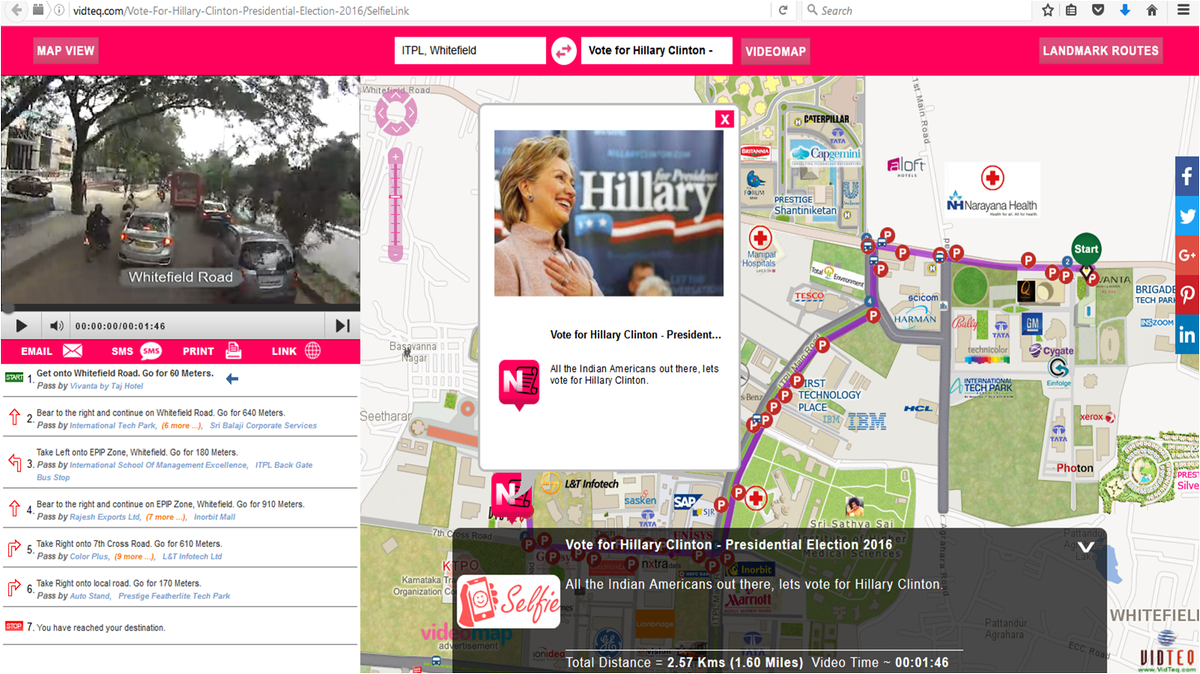
Task: Share the route on Twitter
Action: pyautogui.click(x=1187, y=216)
